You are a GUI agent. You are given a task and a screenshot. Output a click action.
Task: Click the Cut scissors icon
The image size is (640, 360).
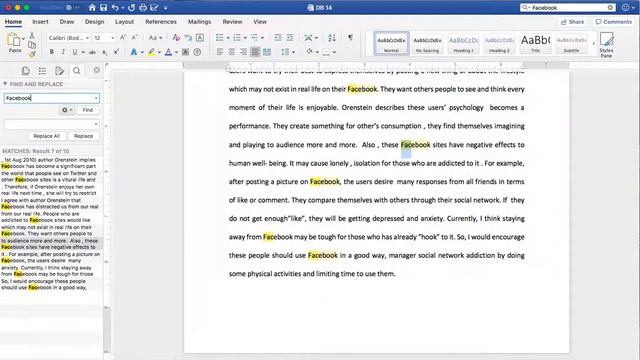32,36
